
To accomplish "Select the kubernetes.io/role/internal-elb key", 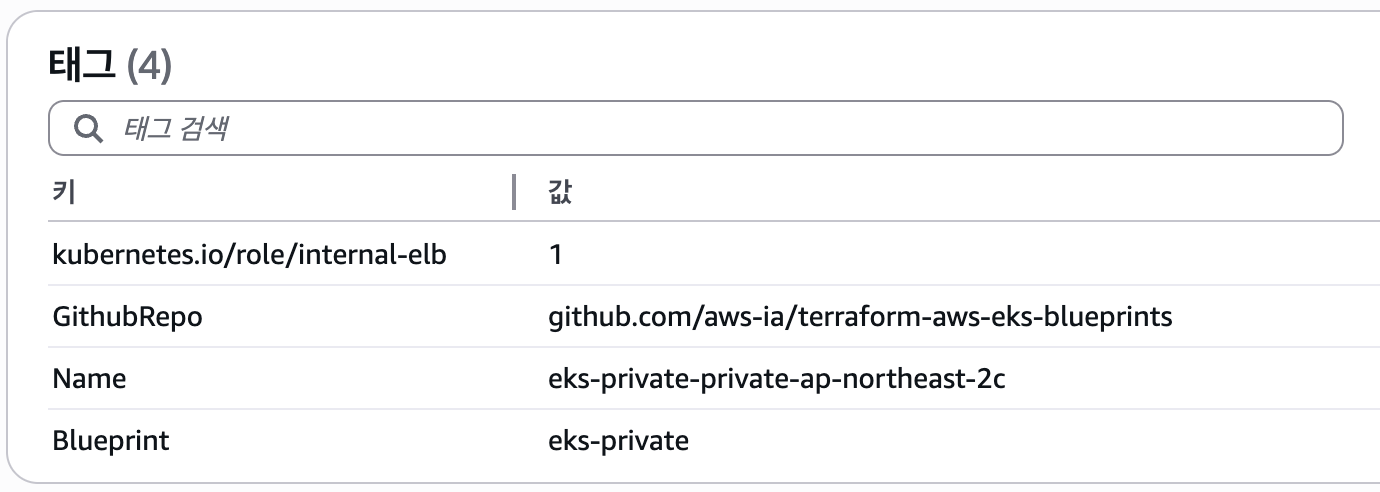I will 249,255.
